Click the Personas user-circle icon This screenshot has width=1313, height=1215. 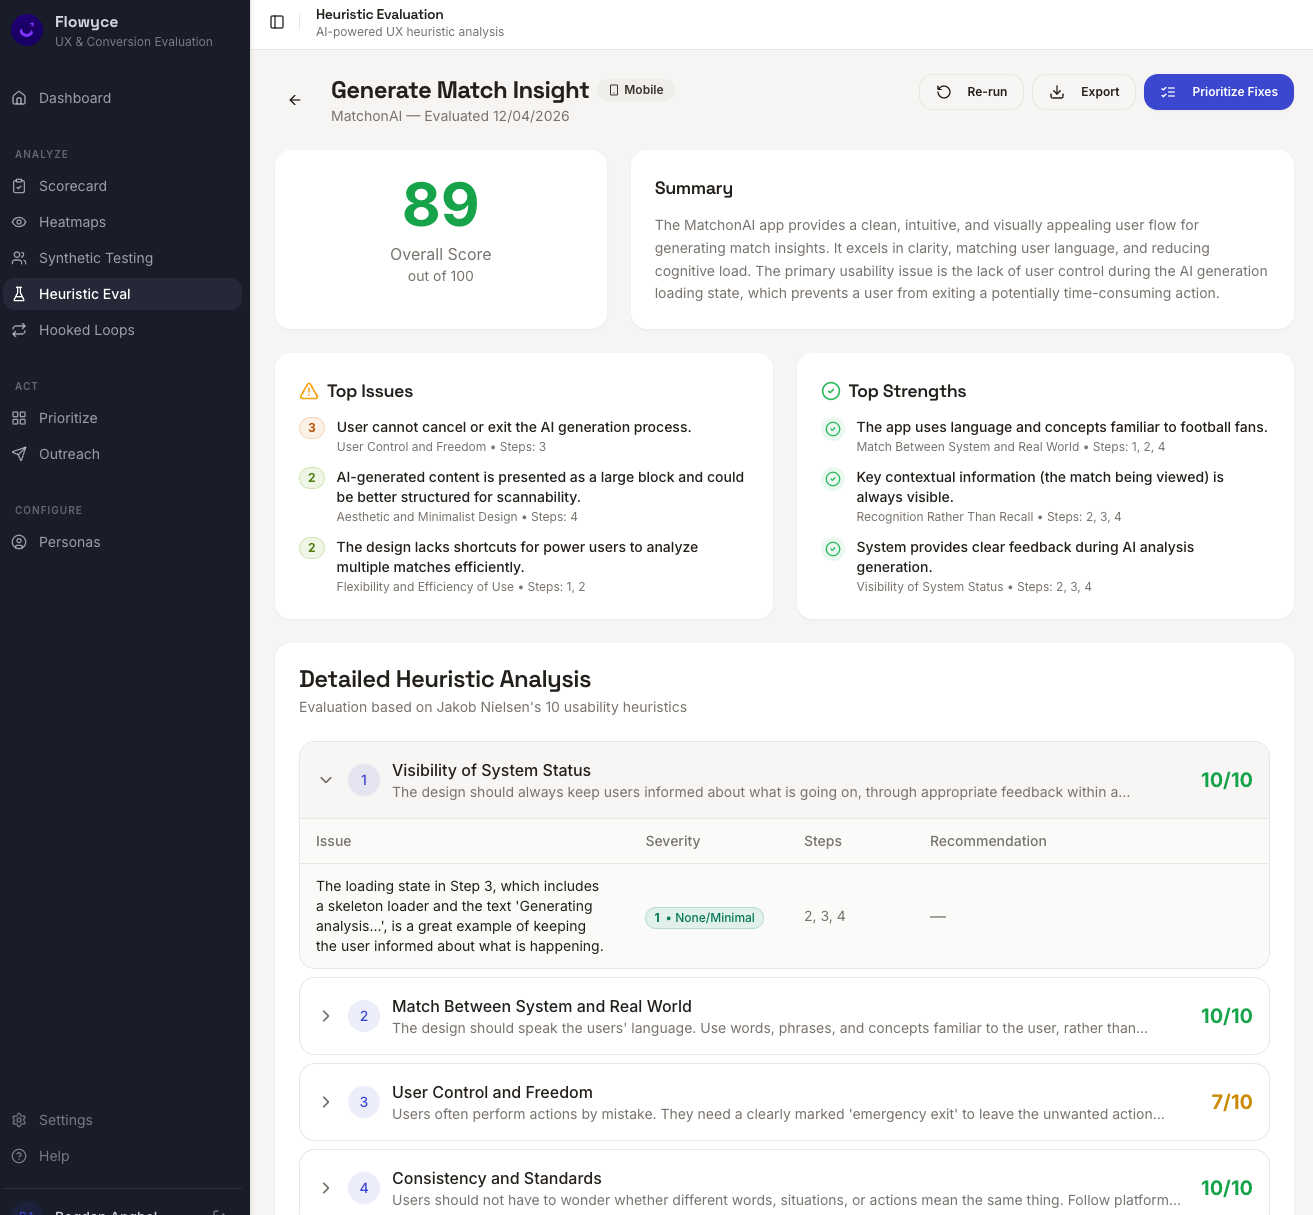pos(19,542)
